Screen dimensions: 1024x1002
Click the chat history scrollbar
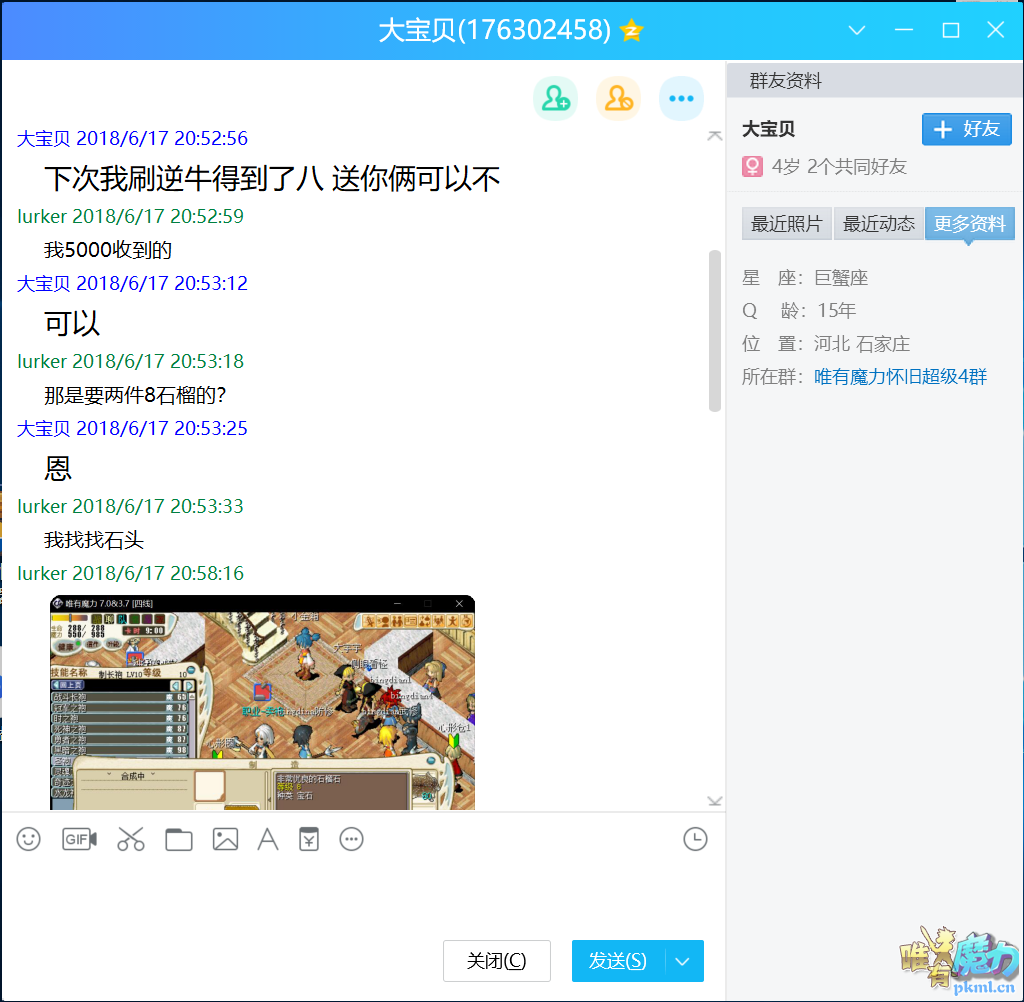[714, 330]
